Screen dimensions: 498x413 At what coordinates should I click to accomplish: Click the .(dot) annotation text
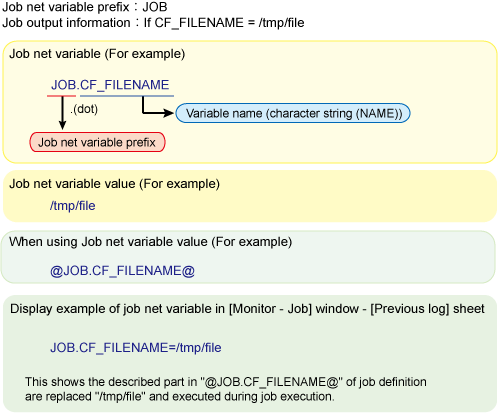[x=84, y=109]
